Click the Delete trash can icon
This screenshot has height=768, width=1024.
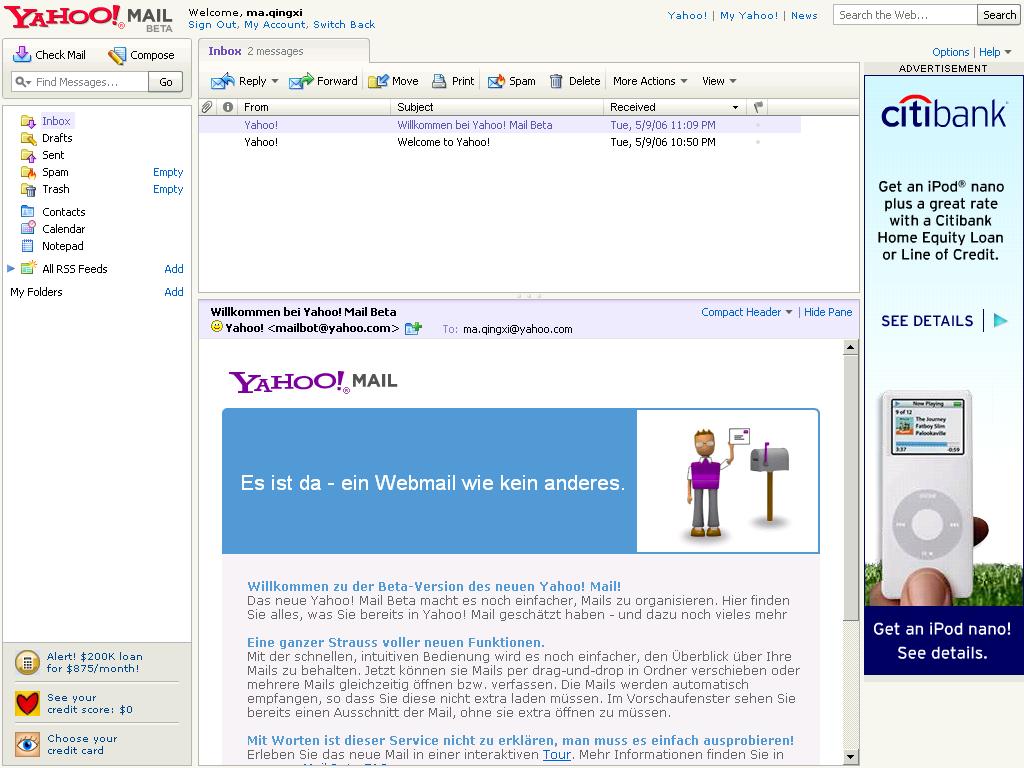556,81
